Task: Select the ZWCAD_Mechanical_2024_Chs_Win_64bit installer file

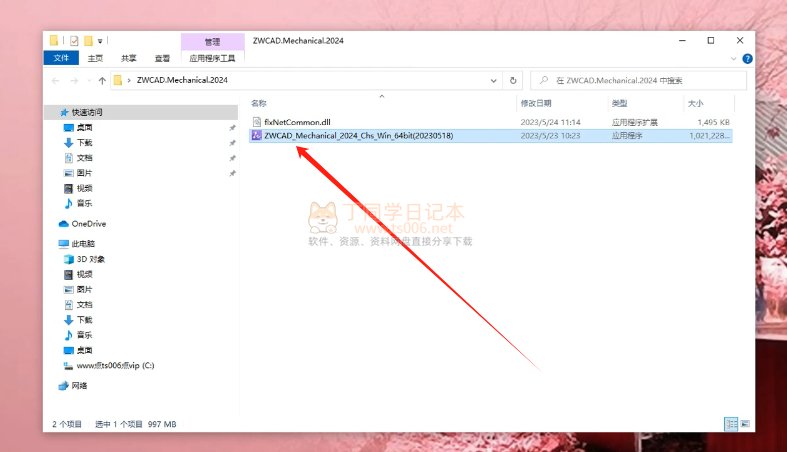Action: [x=359, y=135]
